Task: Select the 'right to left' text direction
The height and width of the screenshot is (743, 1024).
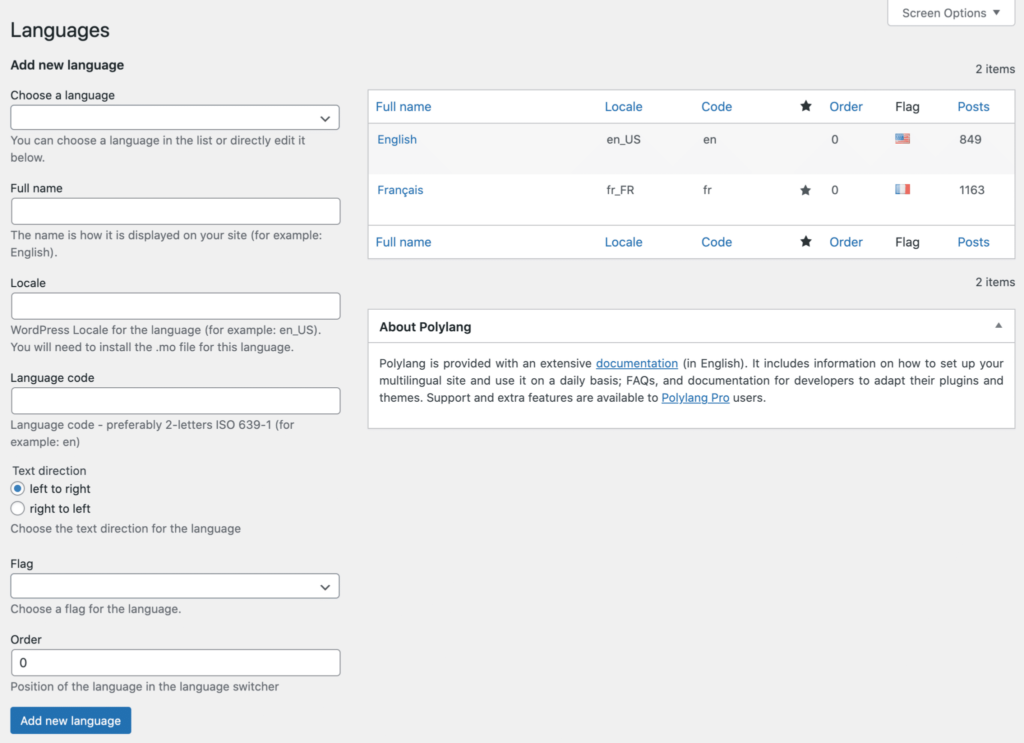Action: click(18, 508)
